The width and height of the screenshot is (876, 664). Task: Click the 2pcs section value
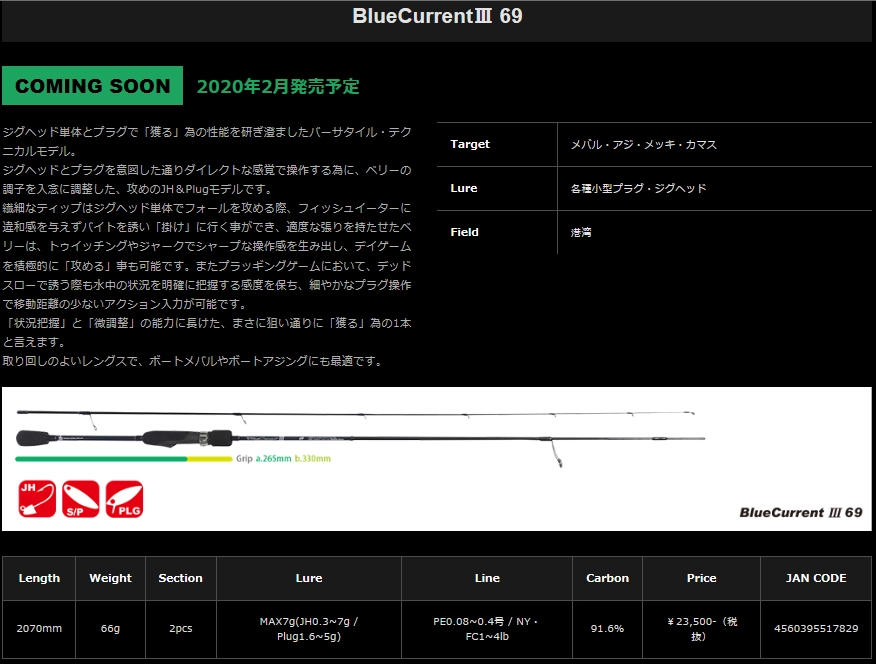(180, 629)
